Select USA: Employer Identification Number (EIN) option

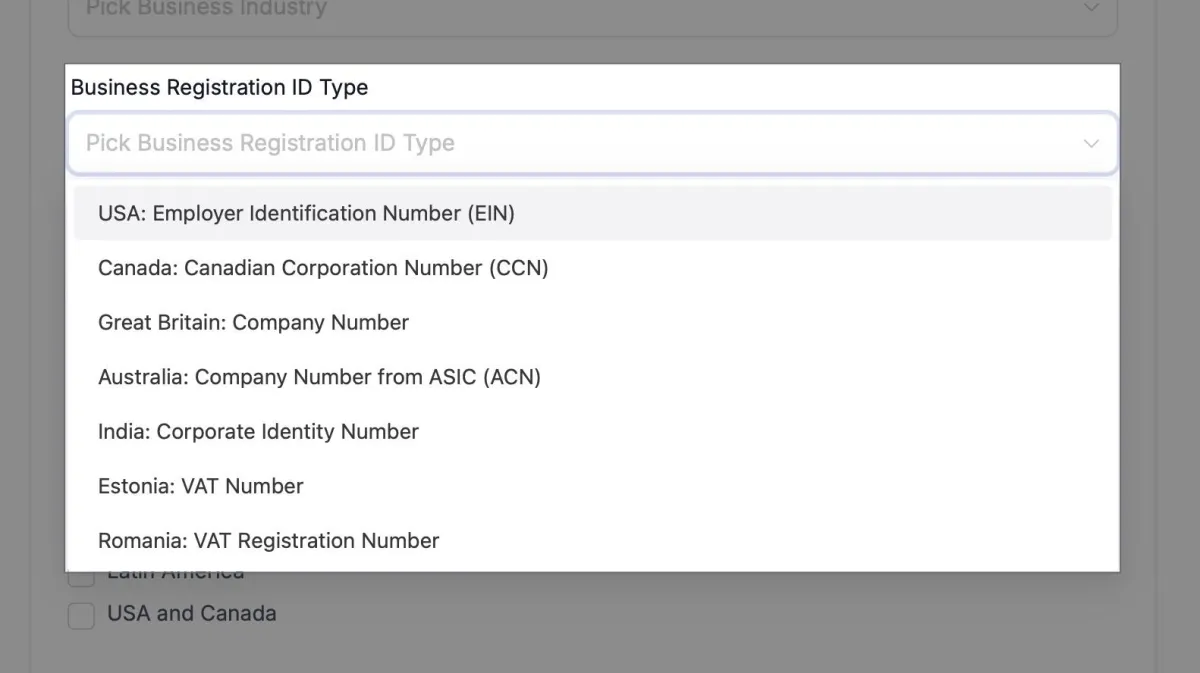click(x=592, y=213)
